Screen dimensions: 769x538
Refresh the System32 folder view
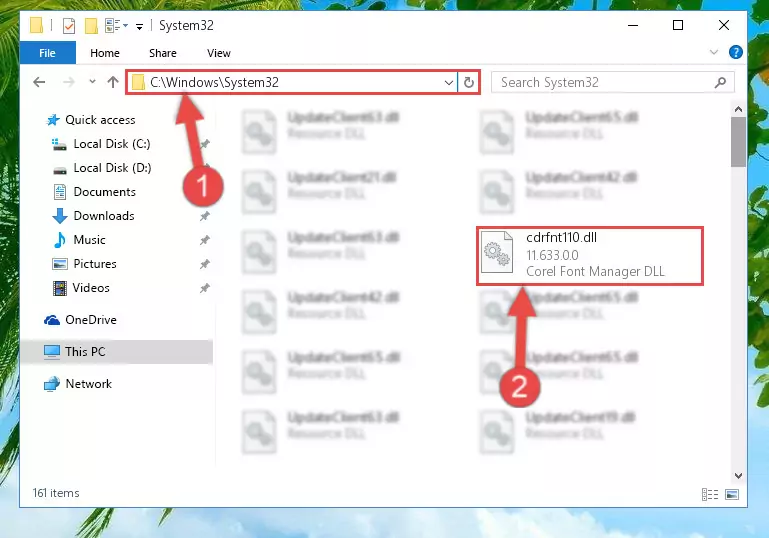coord(468,82)
